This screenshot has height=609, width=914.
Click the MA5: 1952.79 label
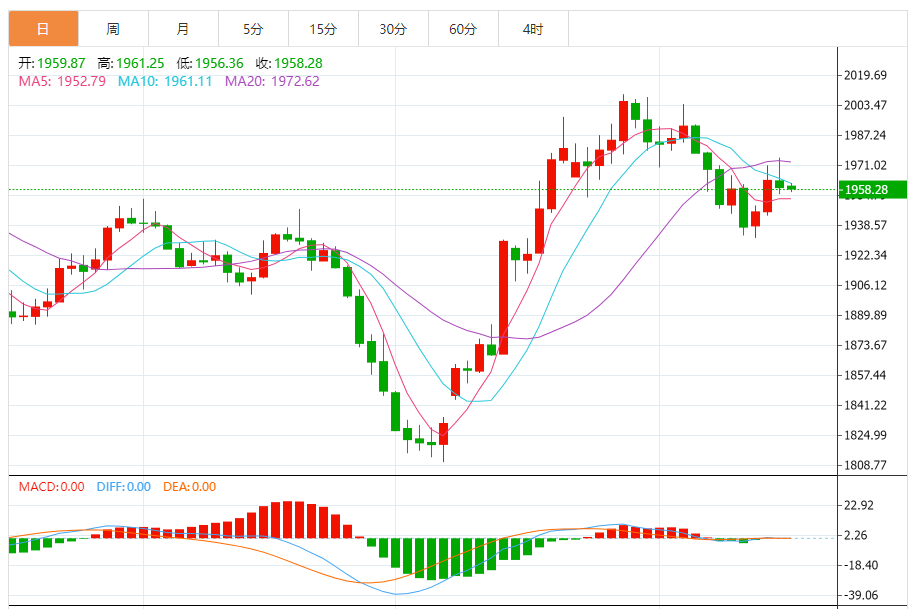[62, 81]
